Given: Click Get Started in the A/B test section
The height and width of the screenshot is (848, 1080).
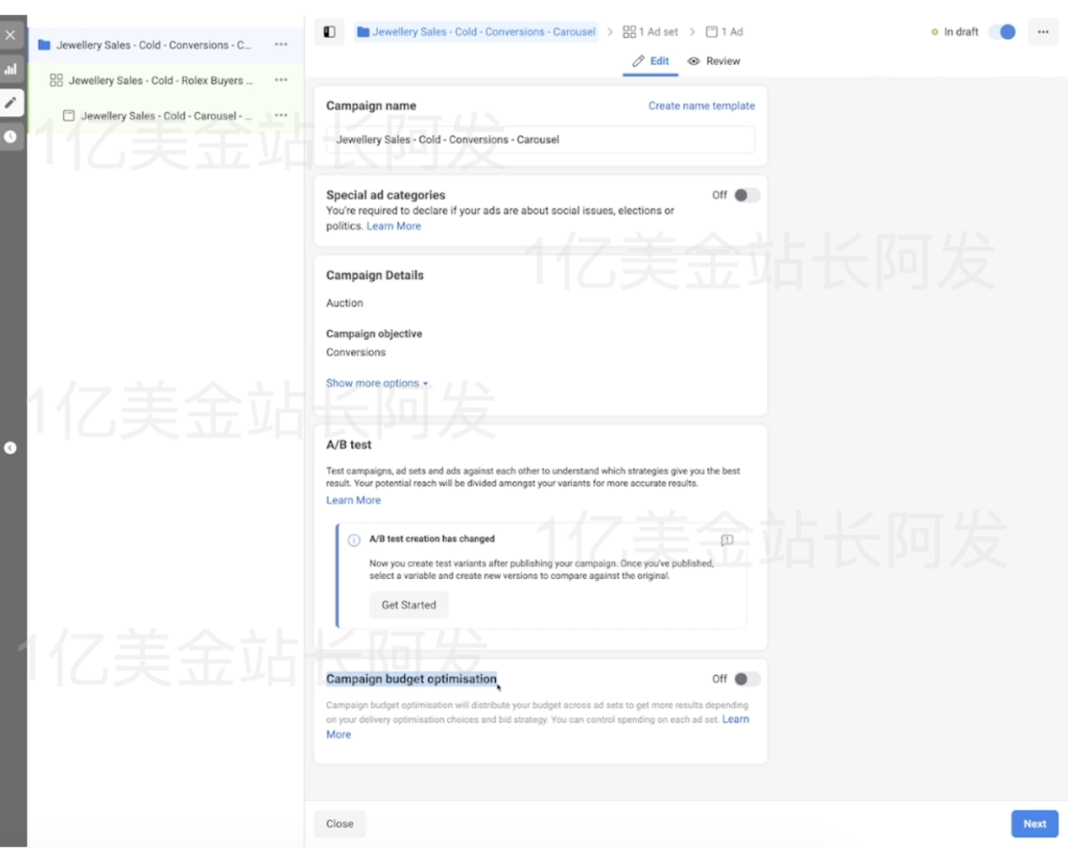Looking at the screenshot, I should [x=408, y=604].
